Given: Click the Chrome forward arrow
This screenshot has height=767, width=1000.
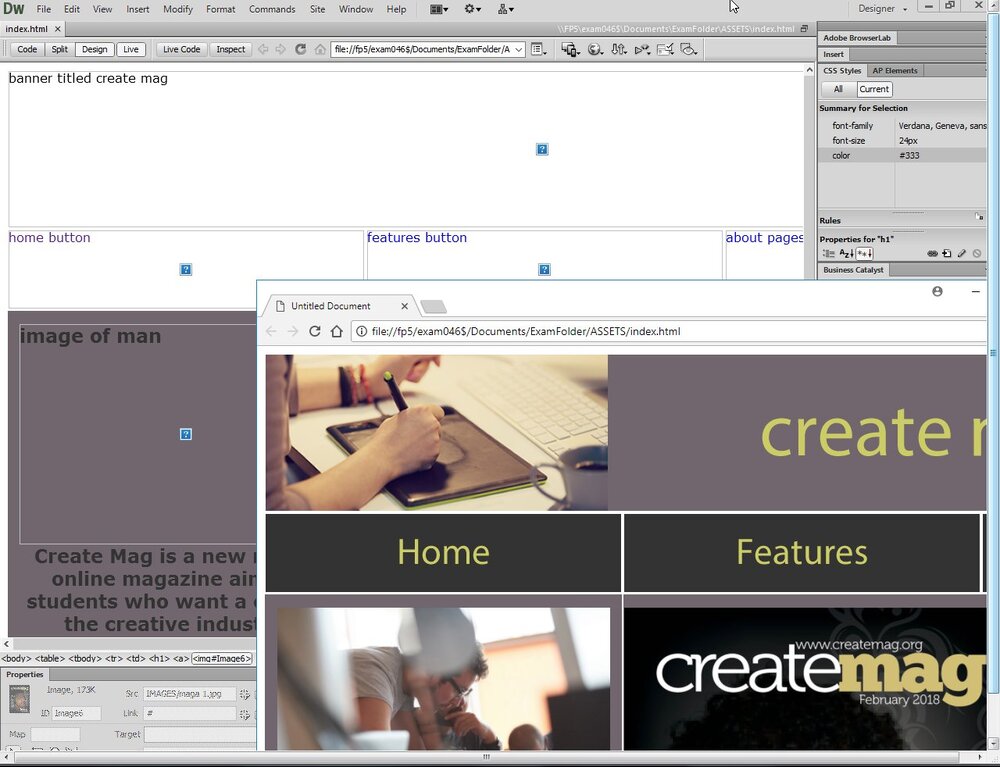Looking at the screenshot, I should [293, 331].
